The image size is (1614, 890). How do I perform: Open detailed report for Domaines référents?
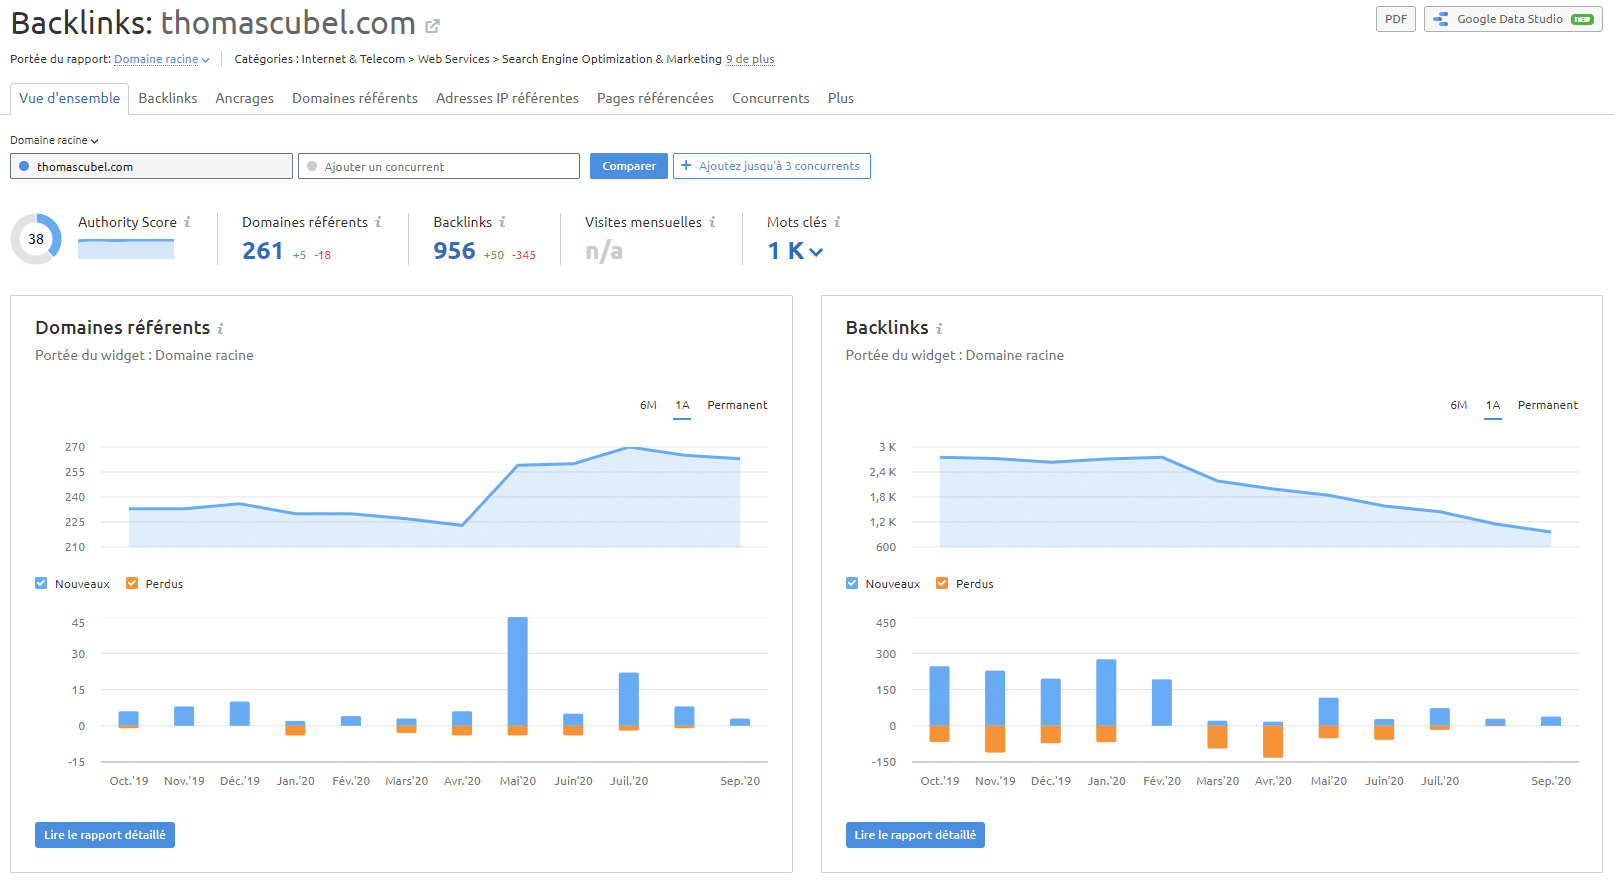[x=105, y=835]
